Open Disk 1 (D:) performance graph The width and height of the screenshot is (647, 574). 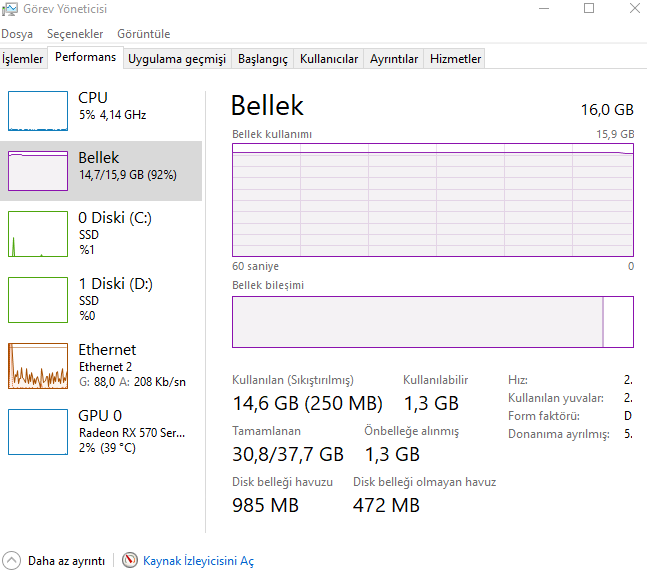coord(38,299)
